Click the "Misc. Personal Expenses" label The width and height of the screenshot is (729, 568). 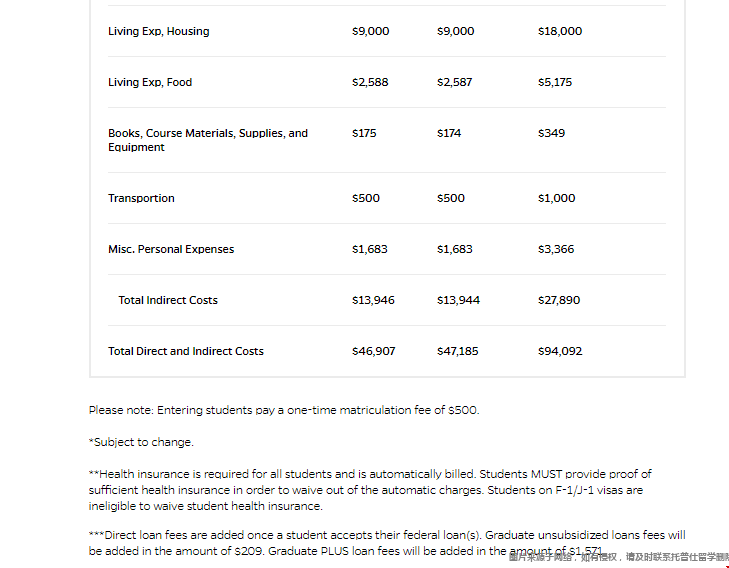click(x=171, y=249)
